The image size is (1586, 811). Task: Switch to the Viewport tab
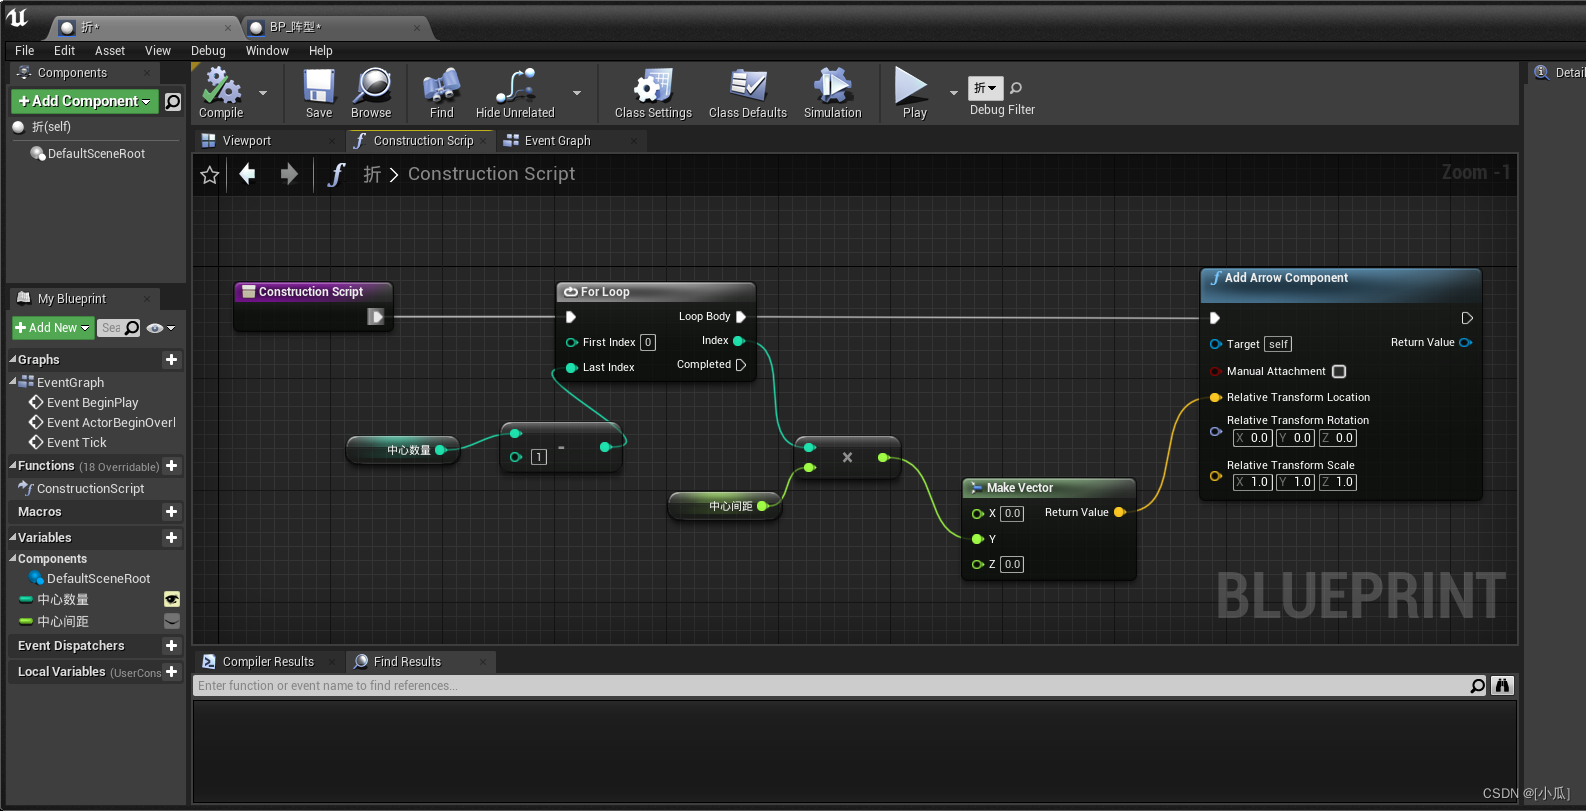247,141
